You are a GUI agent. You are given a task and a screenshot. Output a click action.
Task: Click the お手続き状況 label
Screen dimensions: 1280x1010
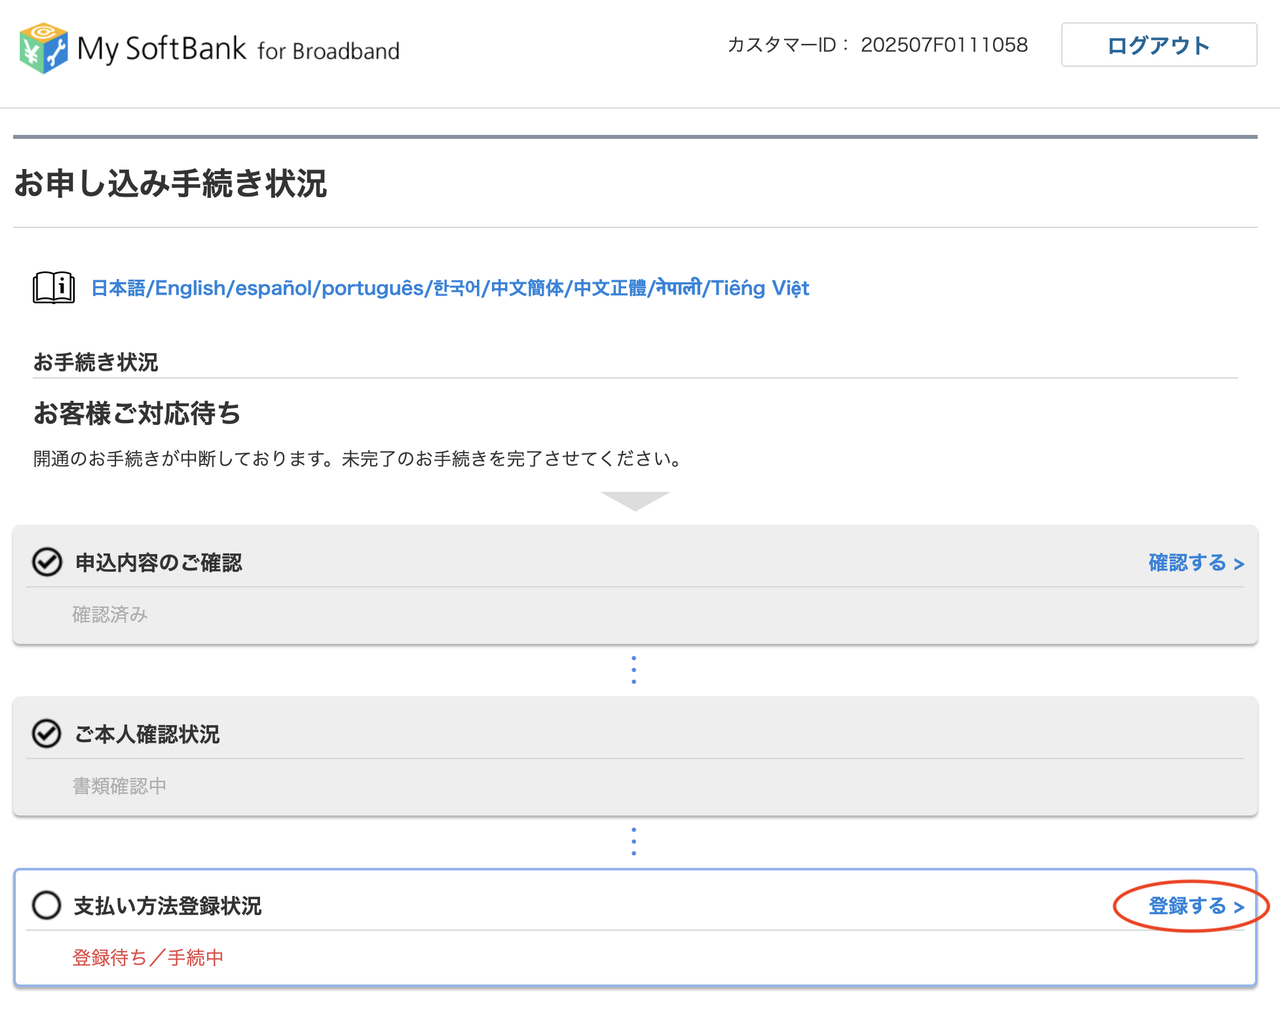pyautogui.click(x=96, y=362)
